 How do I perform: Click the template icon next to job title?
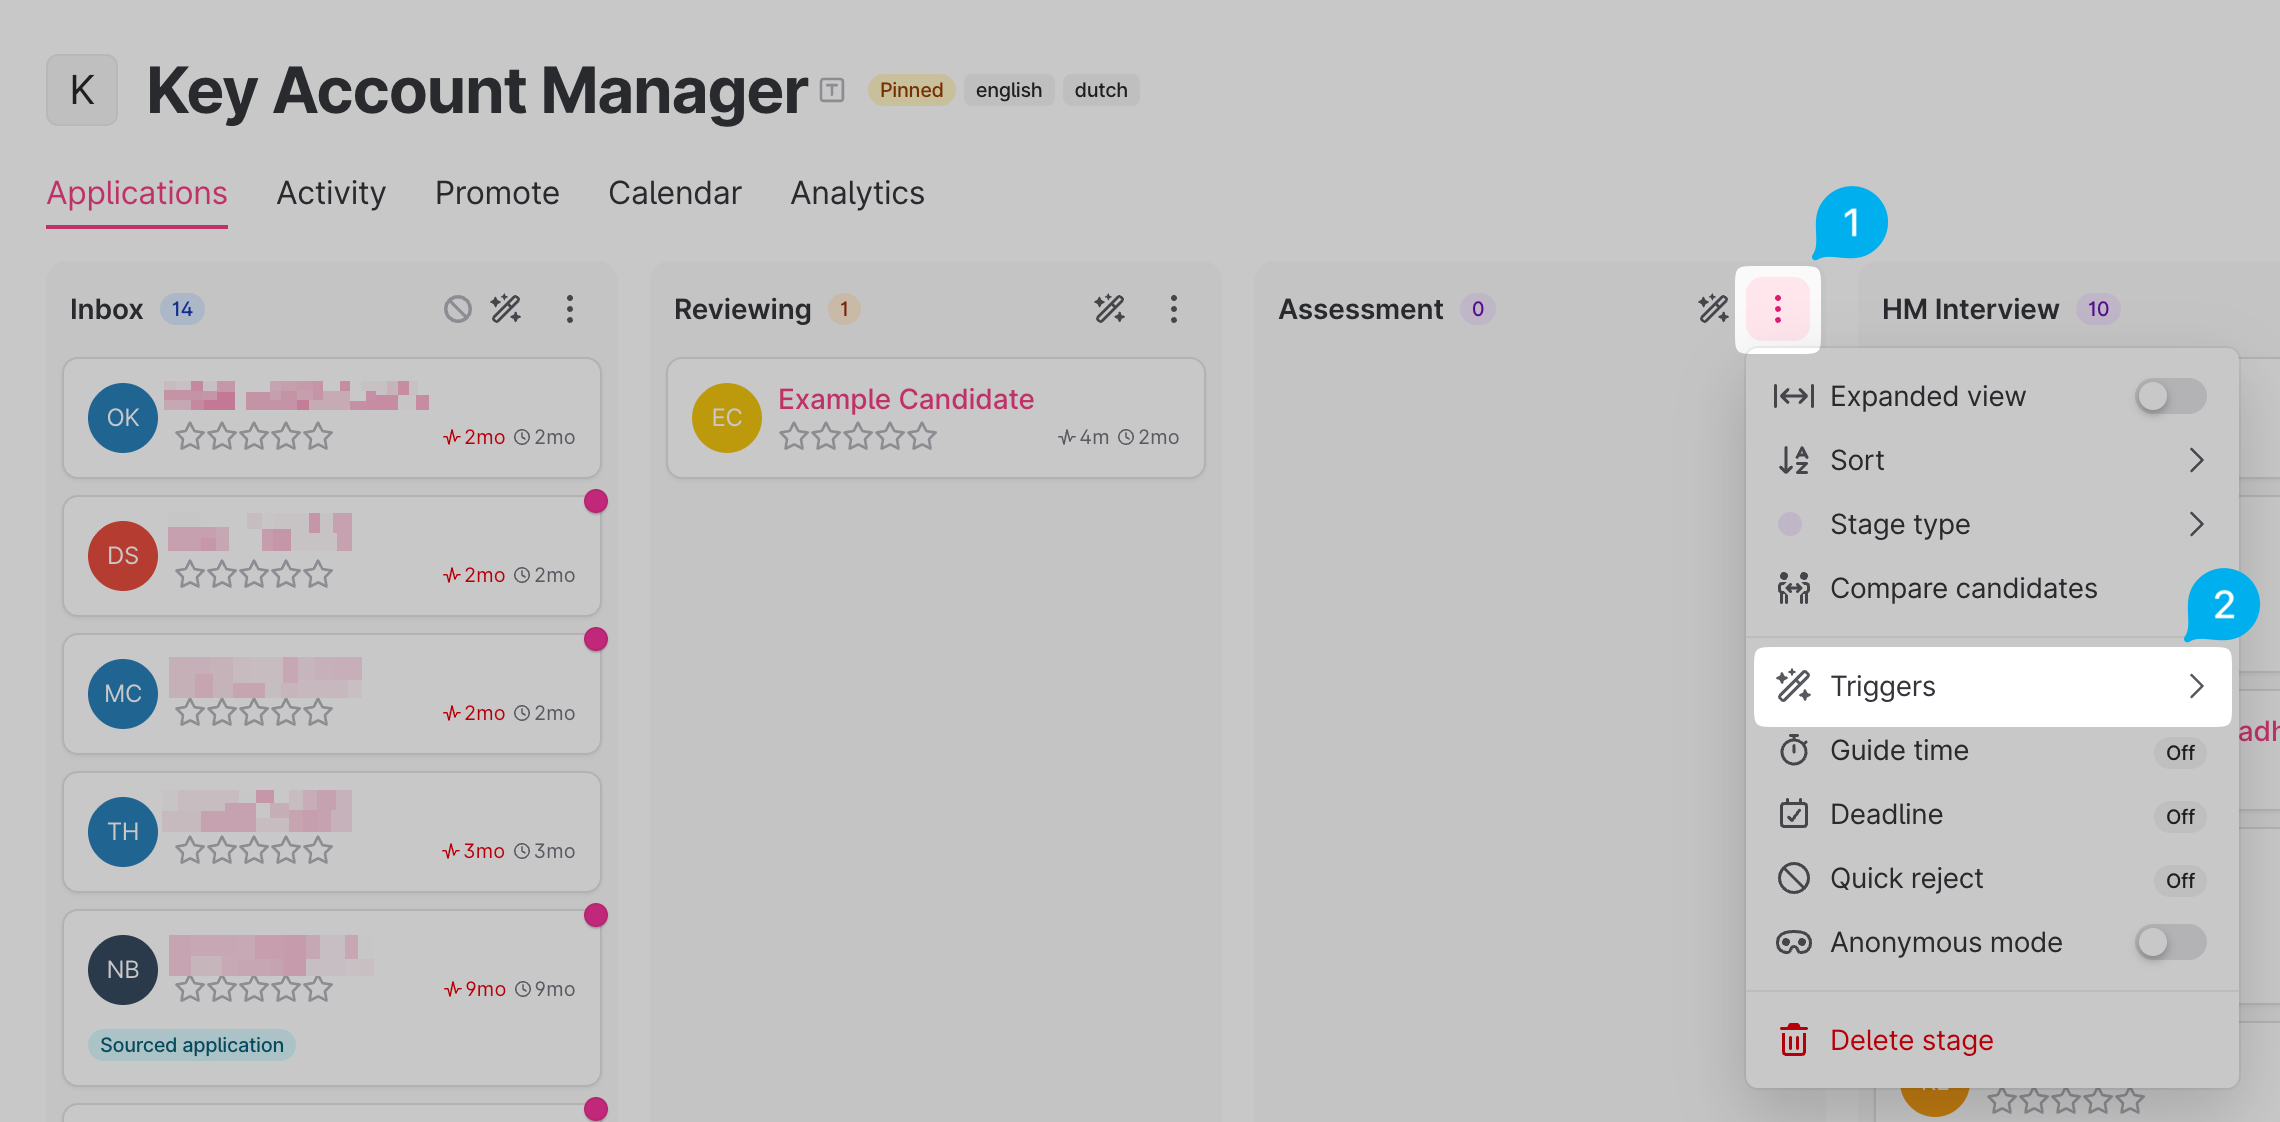pyautogui.click(x=832, y=90)
